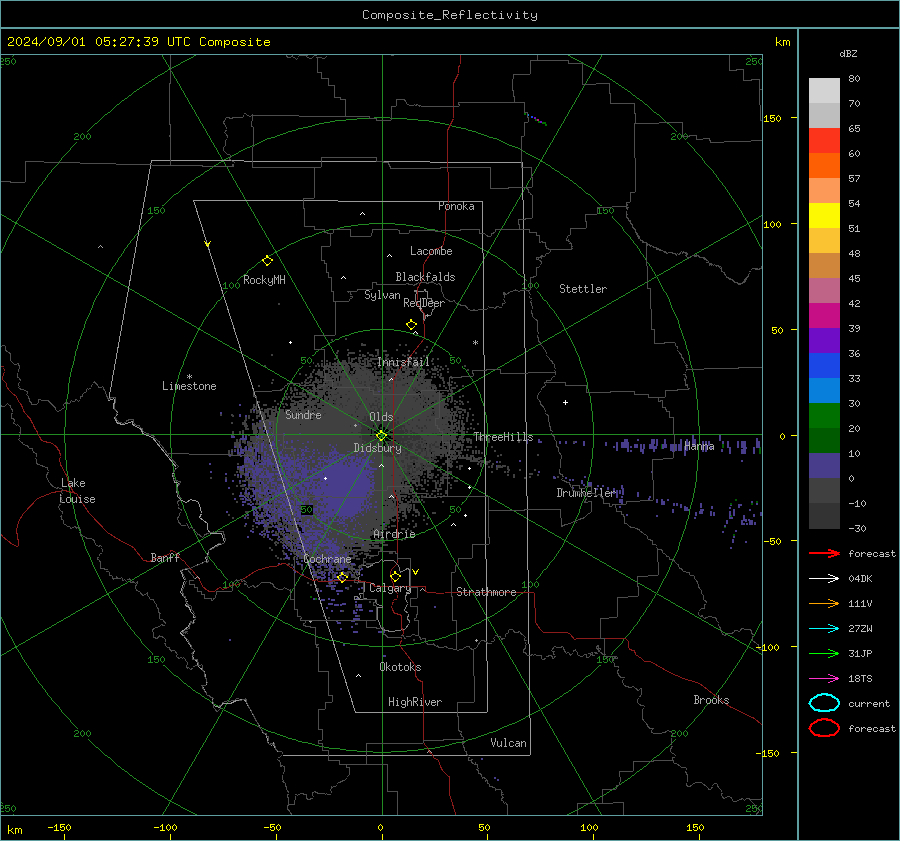Click the yellow swatch in dBZ scale
Viewport: 900px width, 841px height.
[x=824, y=215]
